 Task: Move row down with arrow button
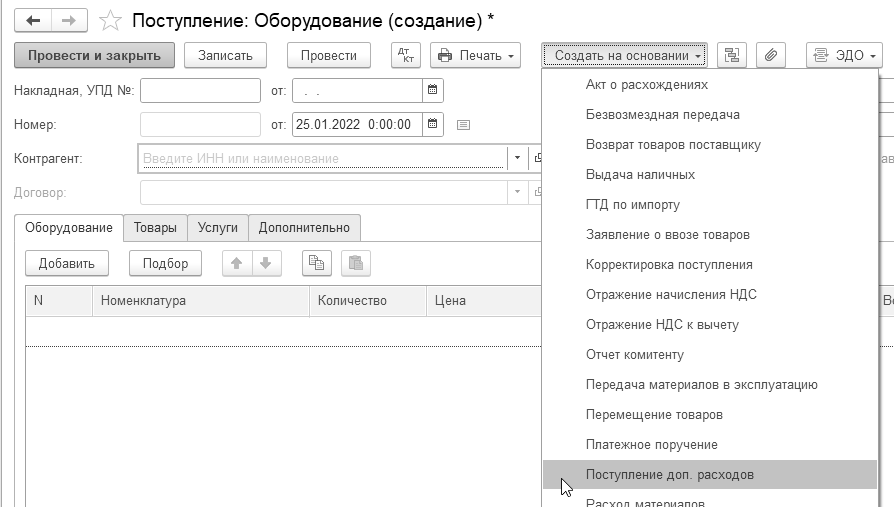click(265, 263)
